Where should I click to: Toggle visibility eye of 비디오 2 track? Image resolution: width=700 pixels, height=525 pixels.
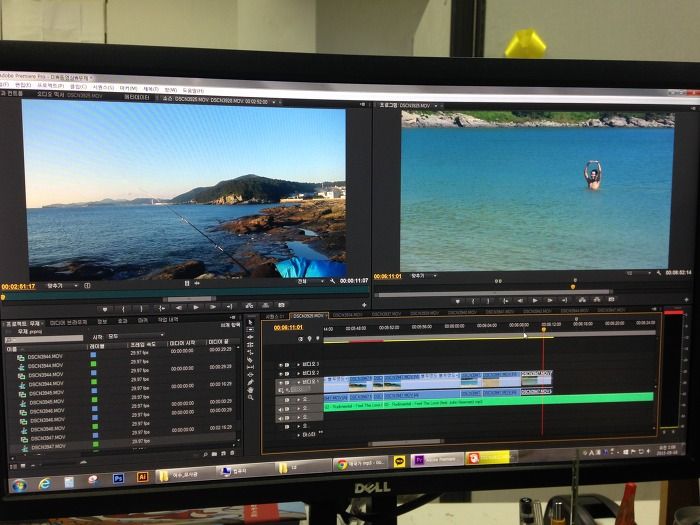[281, 373]
